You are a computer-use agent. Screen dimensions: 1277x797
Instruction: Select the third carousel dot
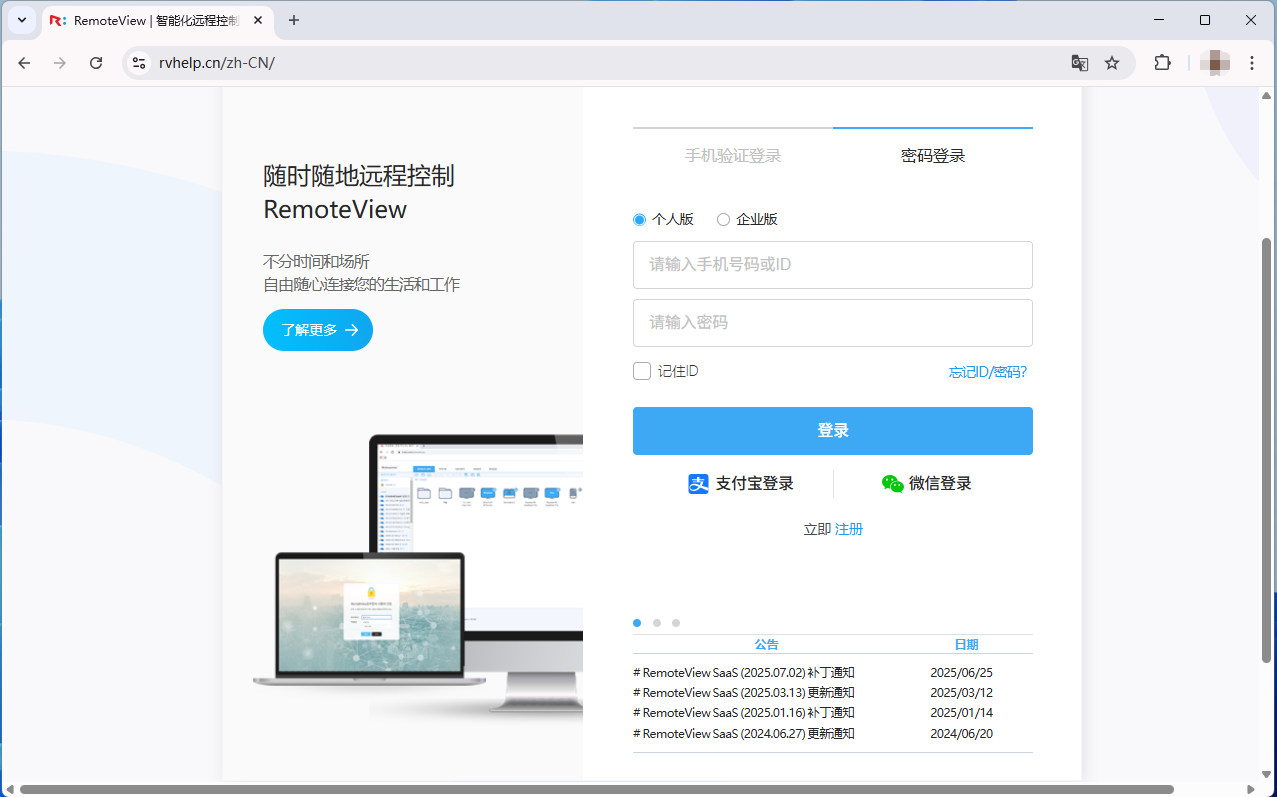pyautogui.click(x=676, y=623)
